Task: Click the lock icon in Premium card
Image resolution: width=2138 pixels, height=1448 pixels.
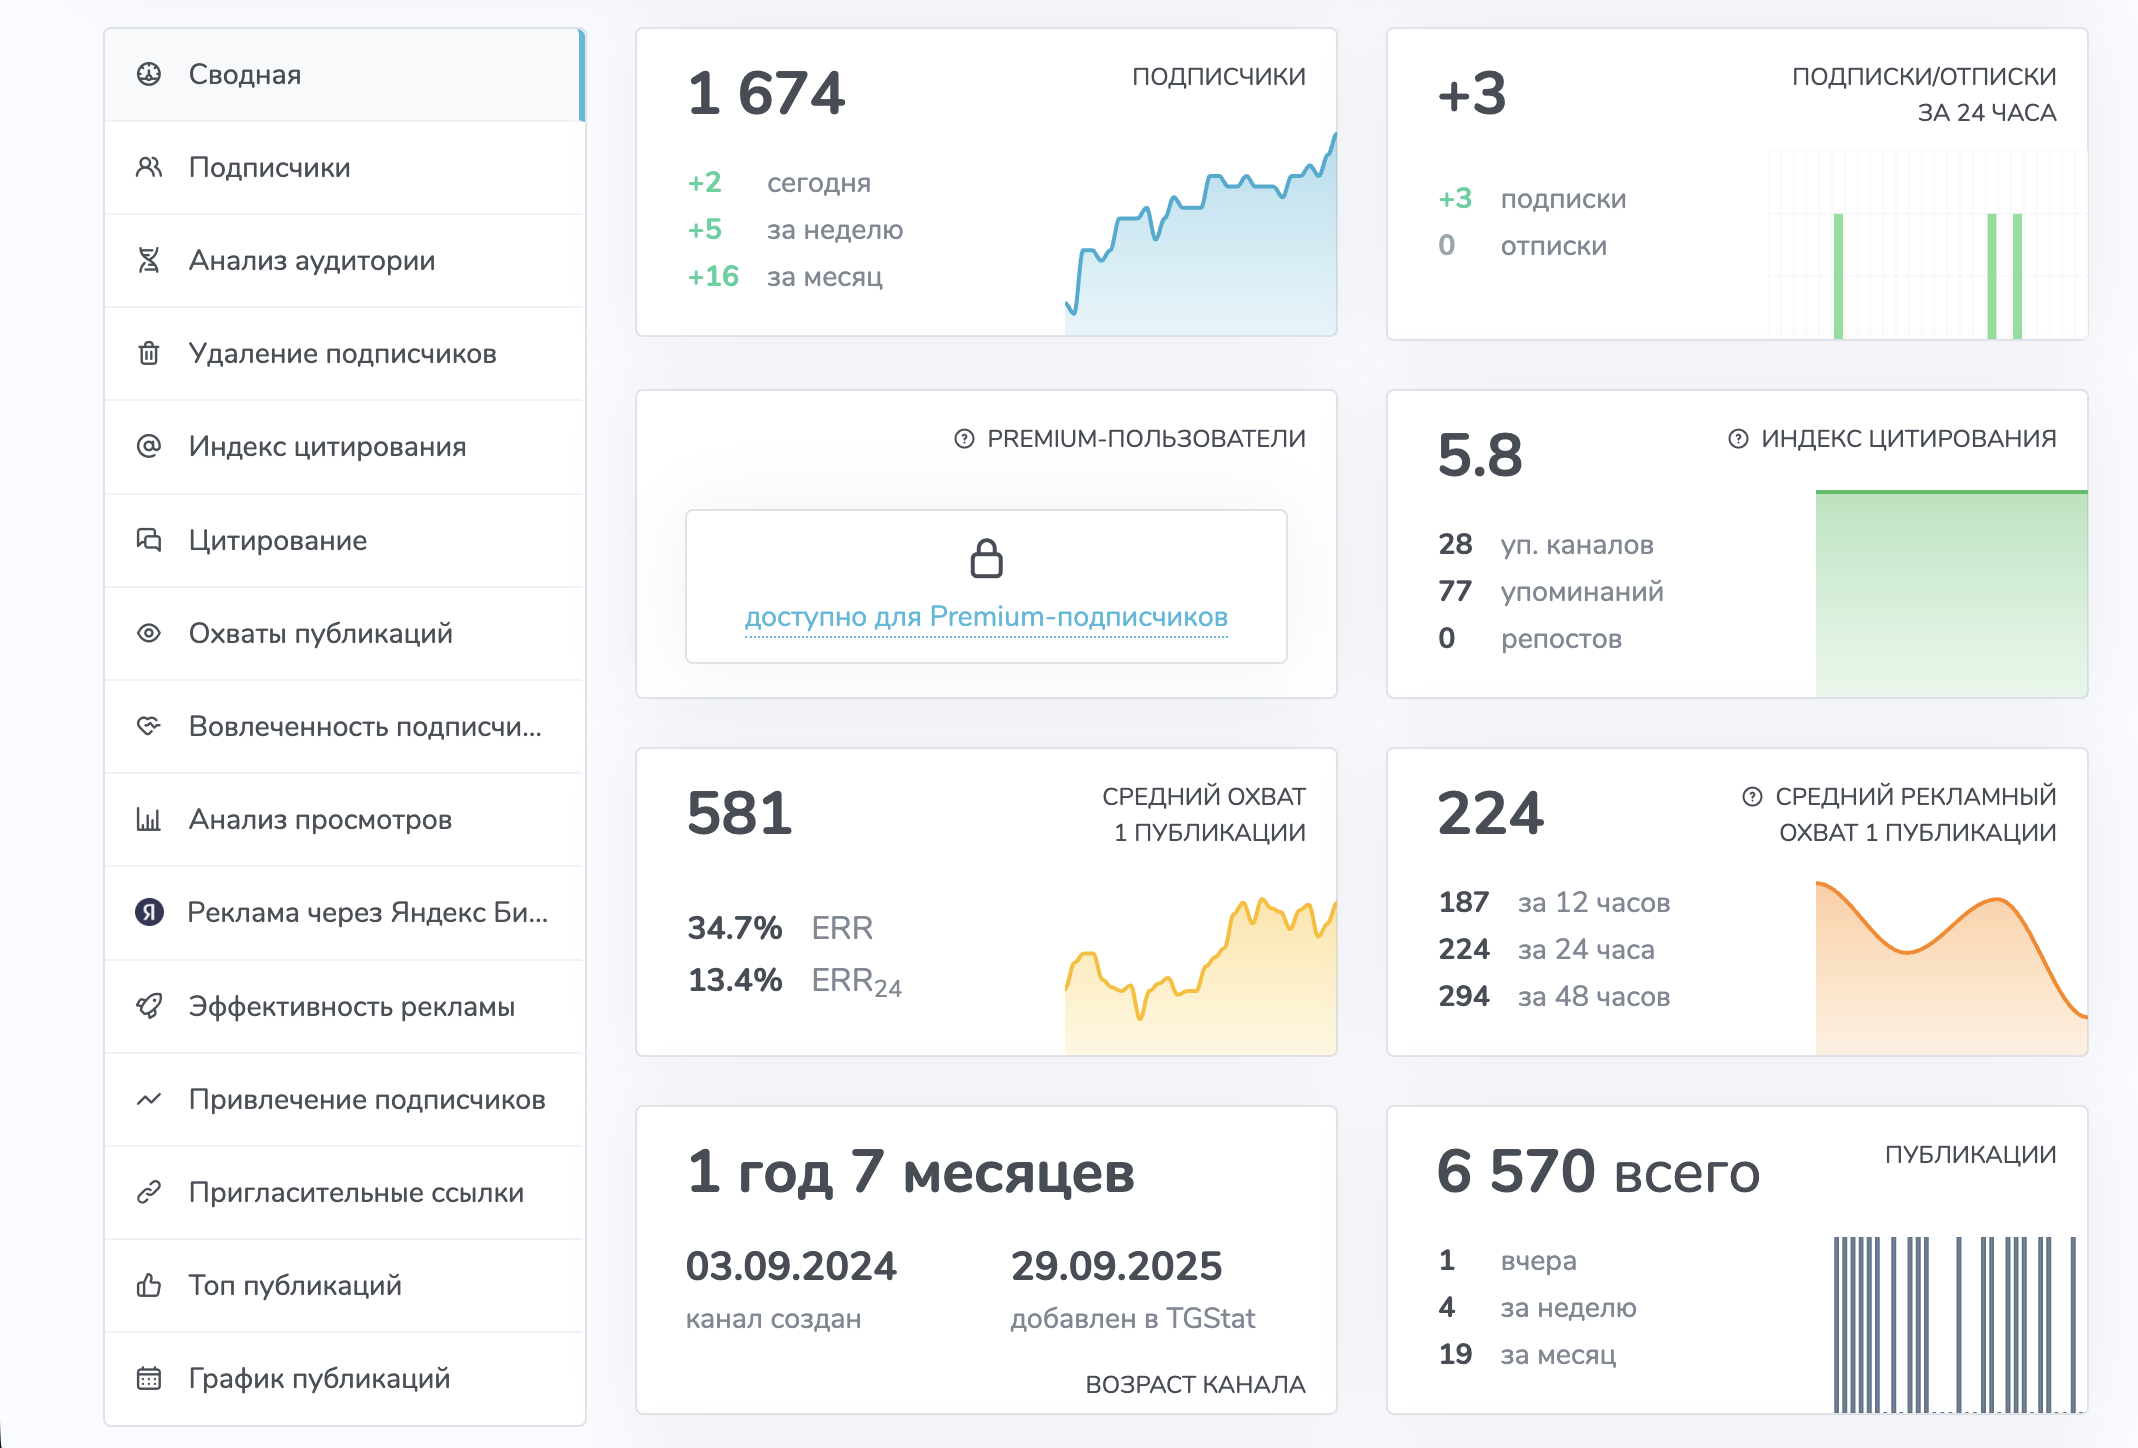Action: pos(986,558)
